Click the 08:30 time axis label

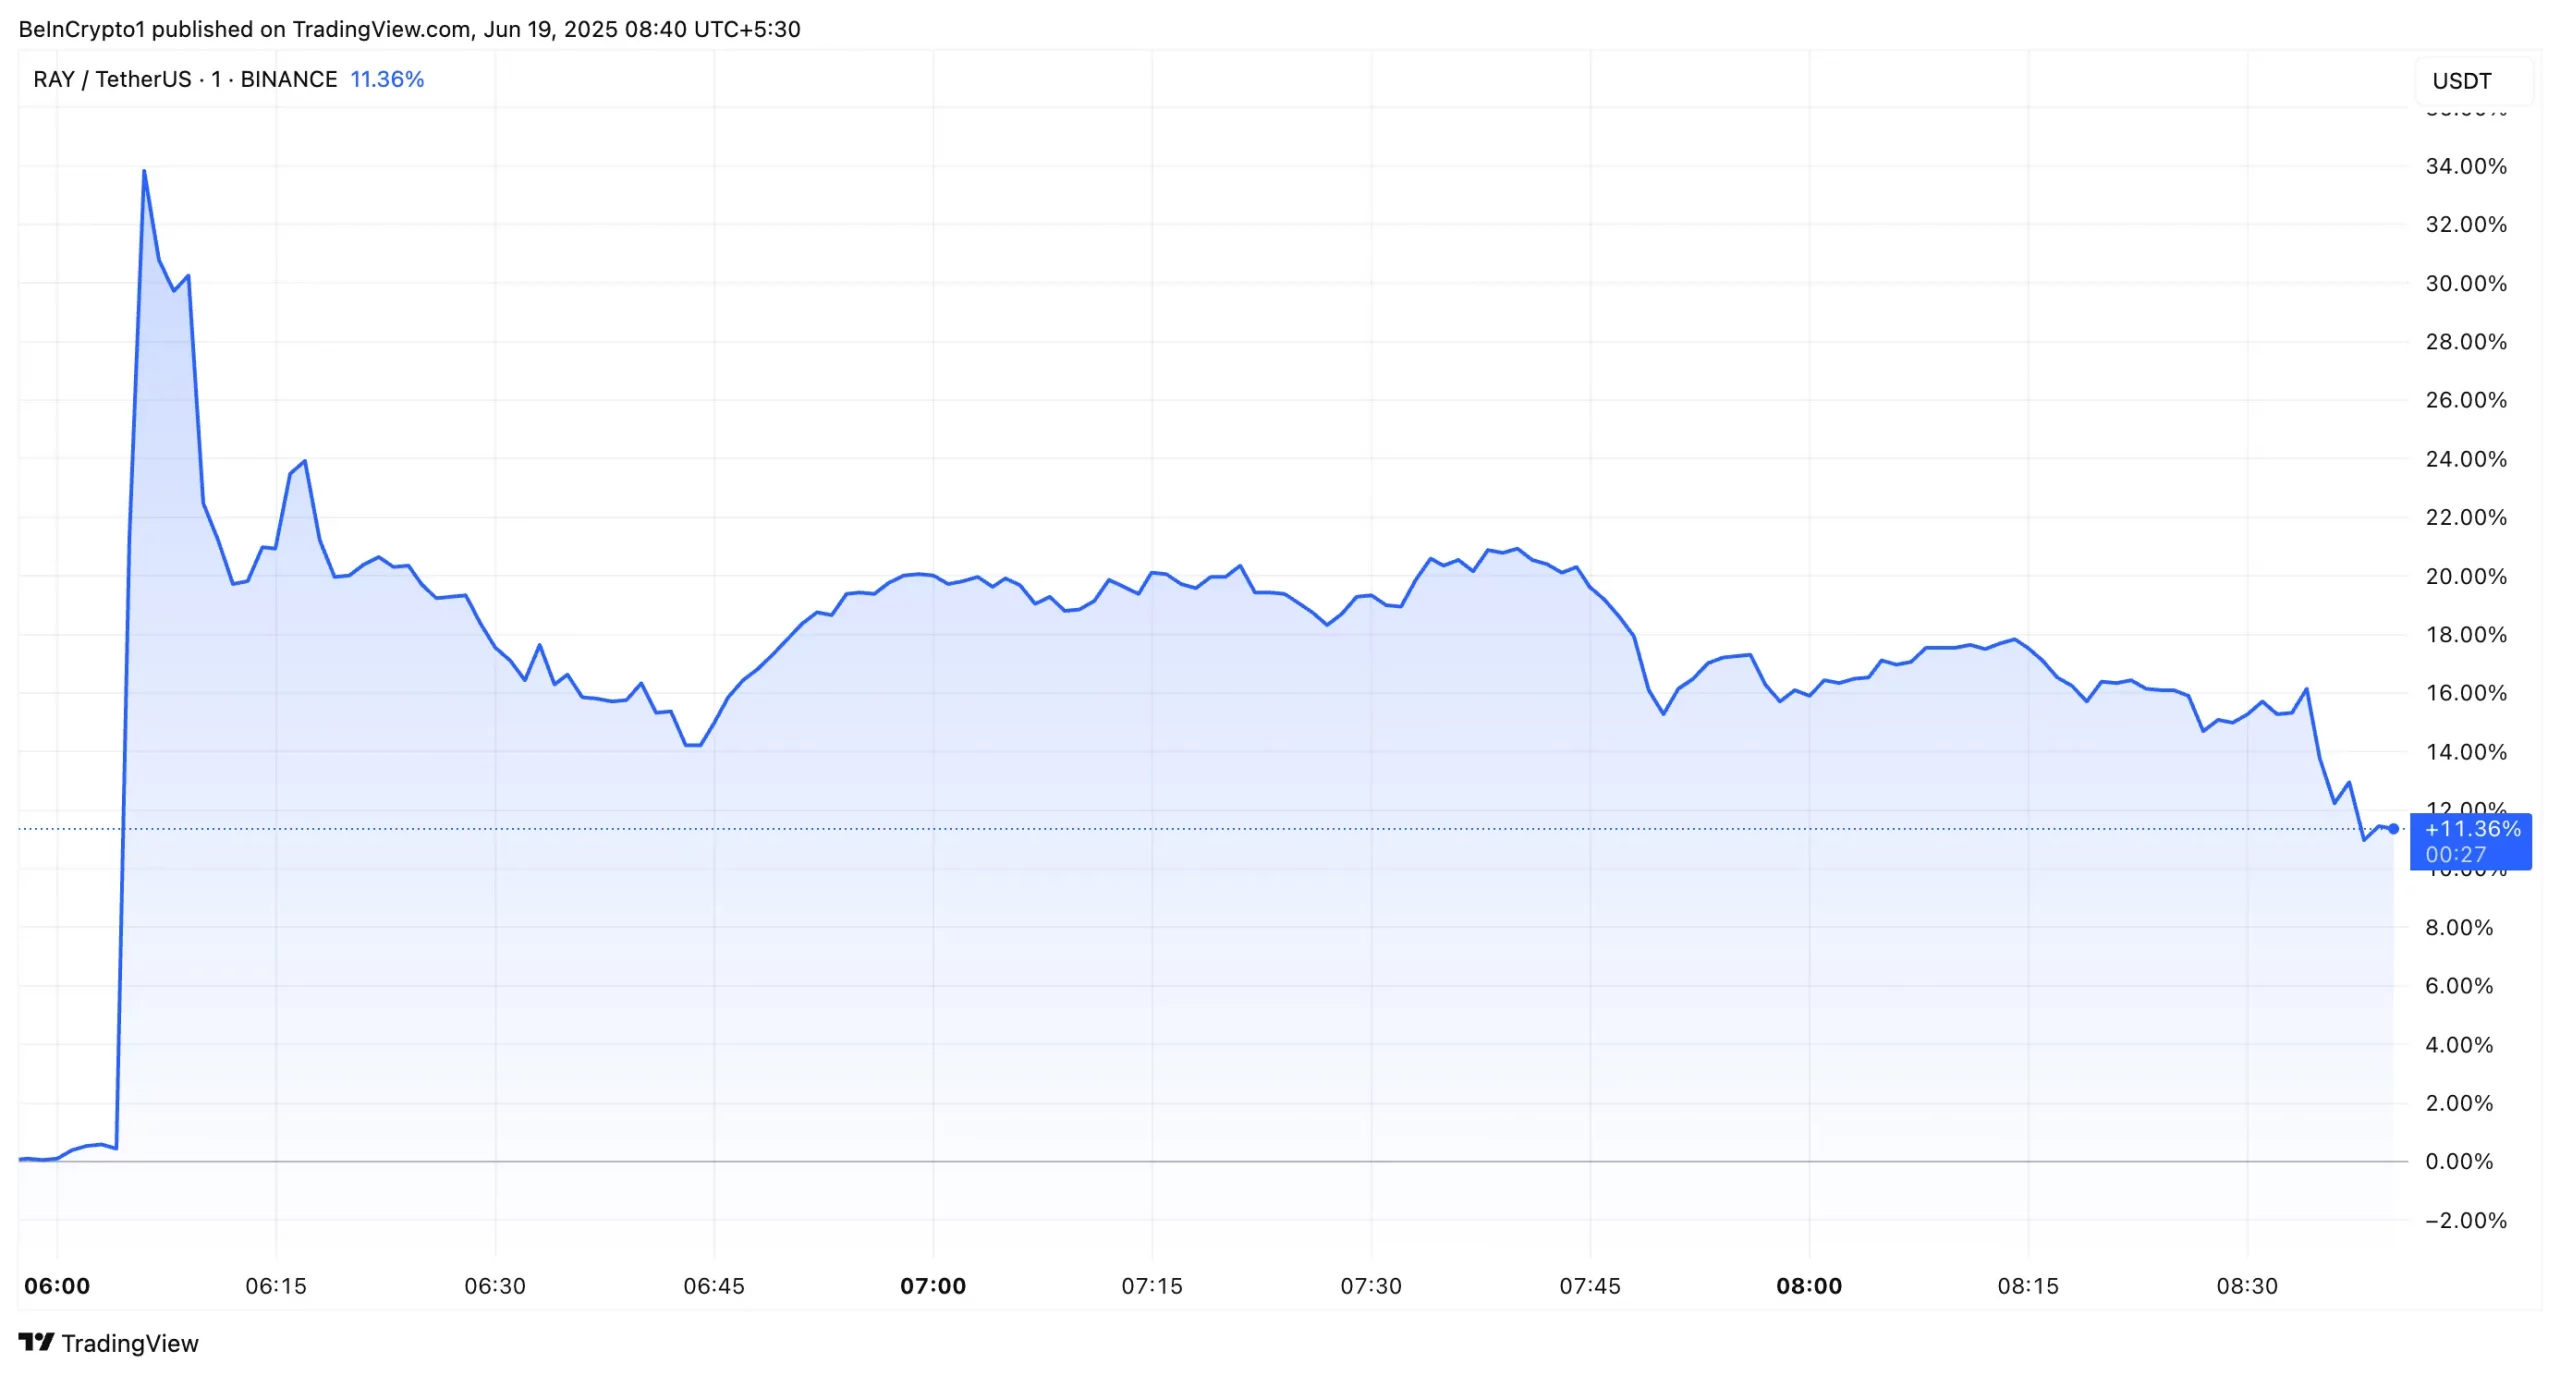2246,1285
